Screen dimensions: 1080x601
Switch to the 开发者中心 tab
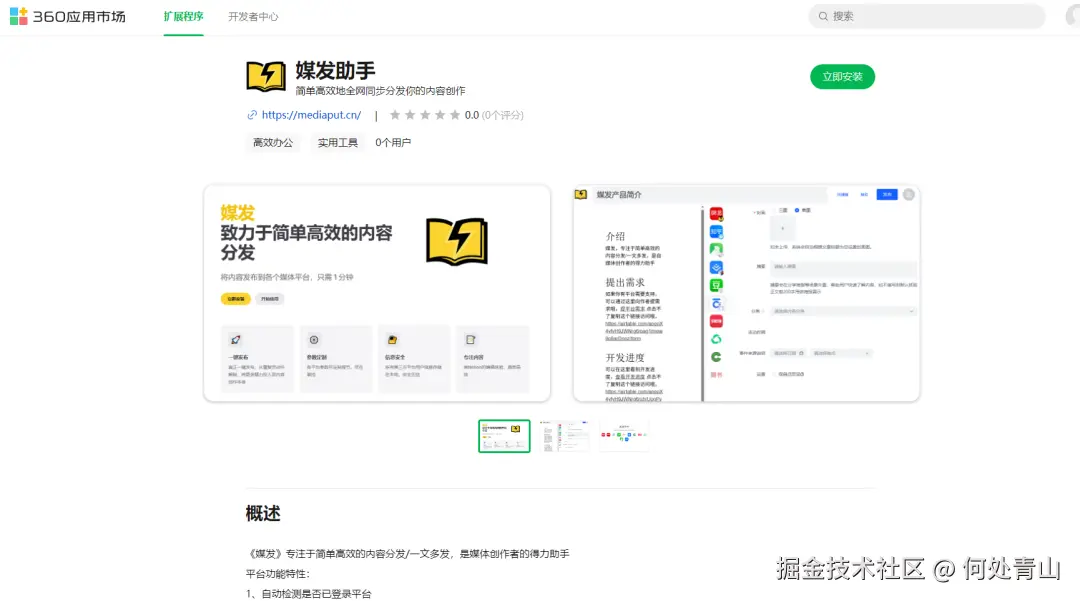pos(253,17)
